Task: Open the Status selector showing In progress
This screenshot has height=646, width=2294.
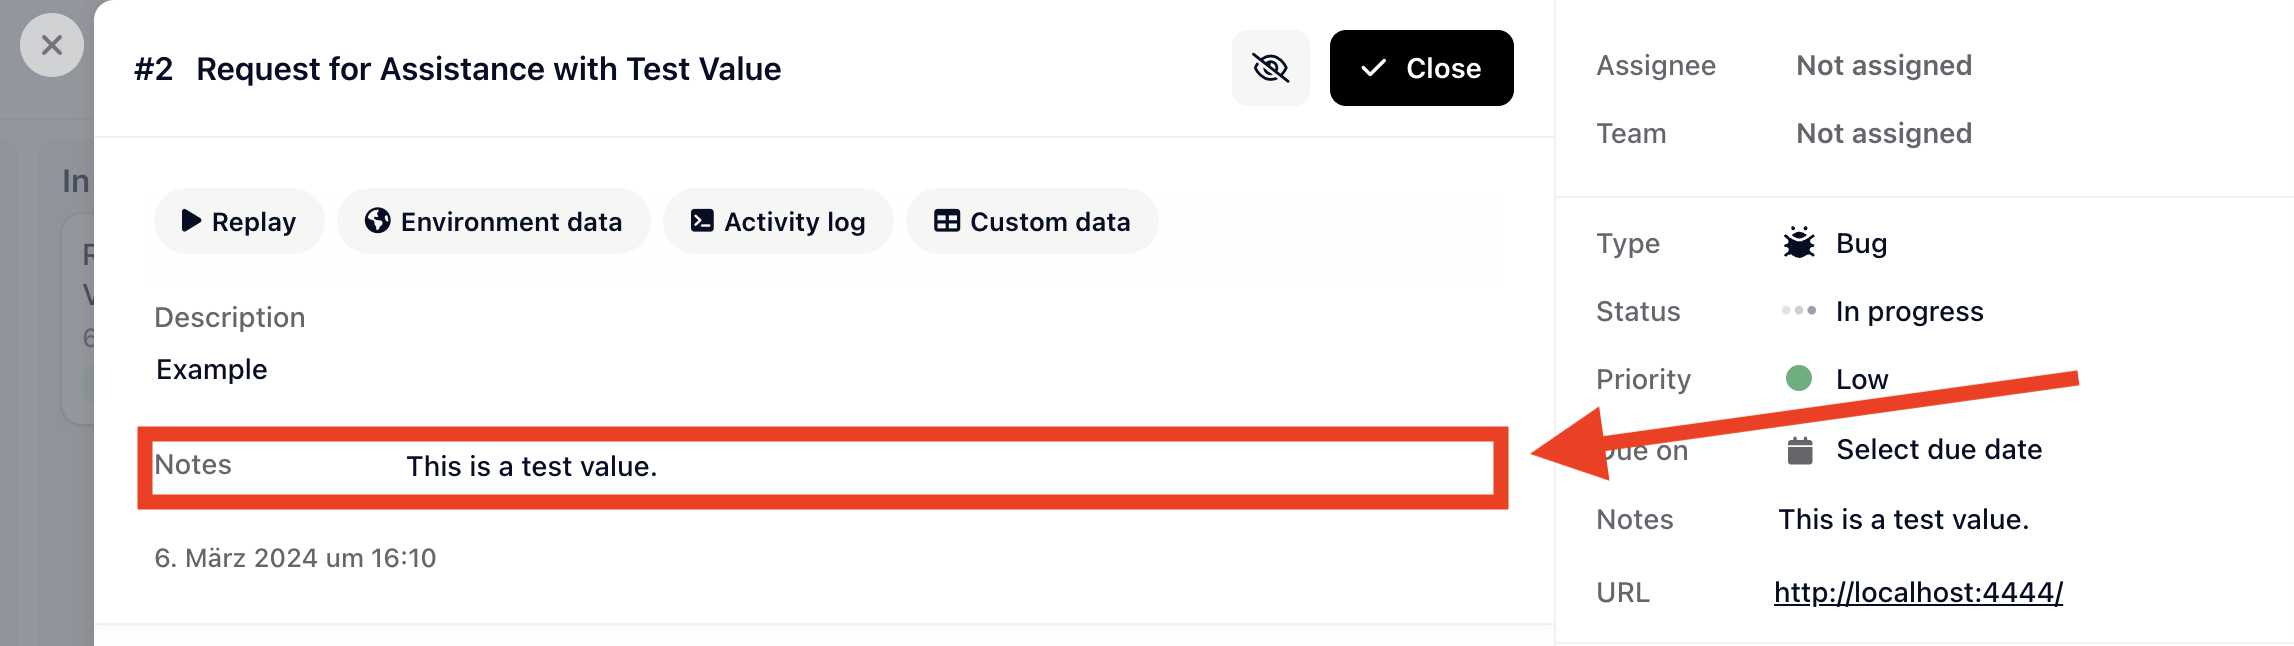Action: [x=1910, y=311]
